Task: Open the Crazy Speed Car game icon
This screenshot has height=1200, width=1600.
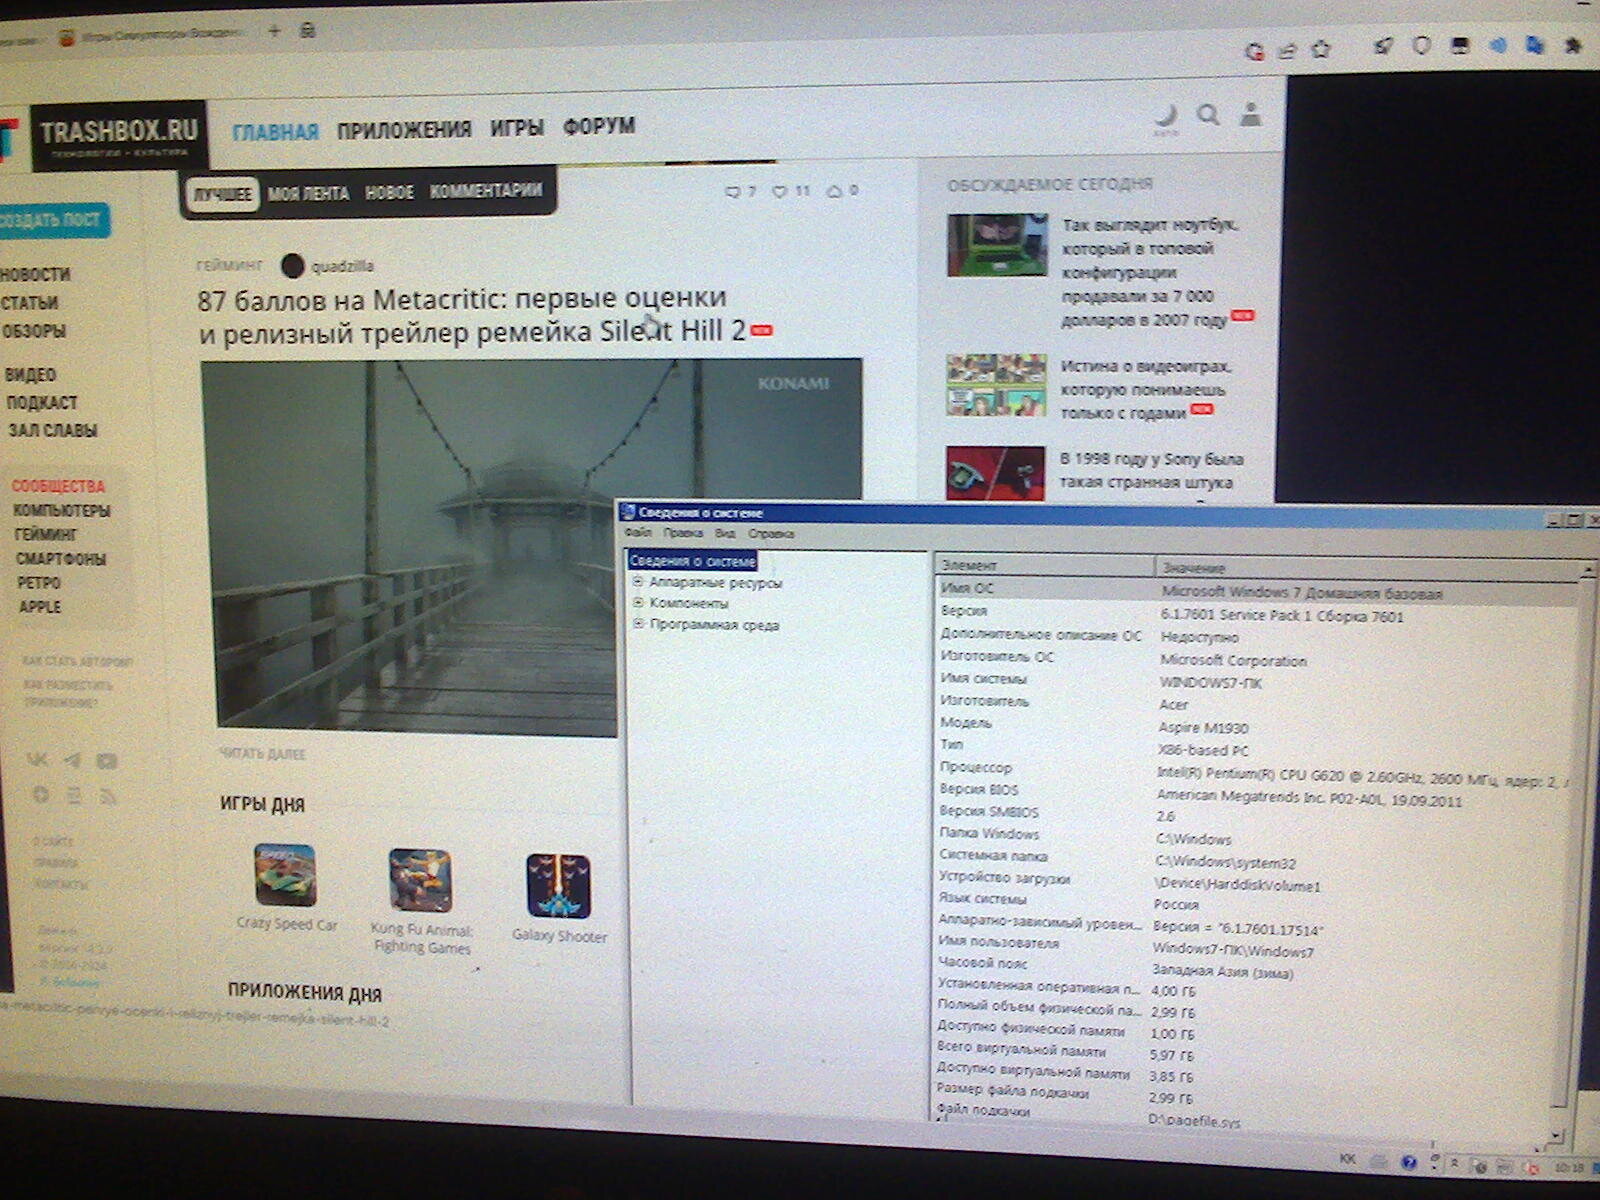Action: tap(285, 875)
